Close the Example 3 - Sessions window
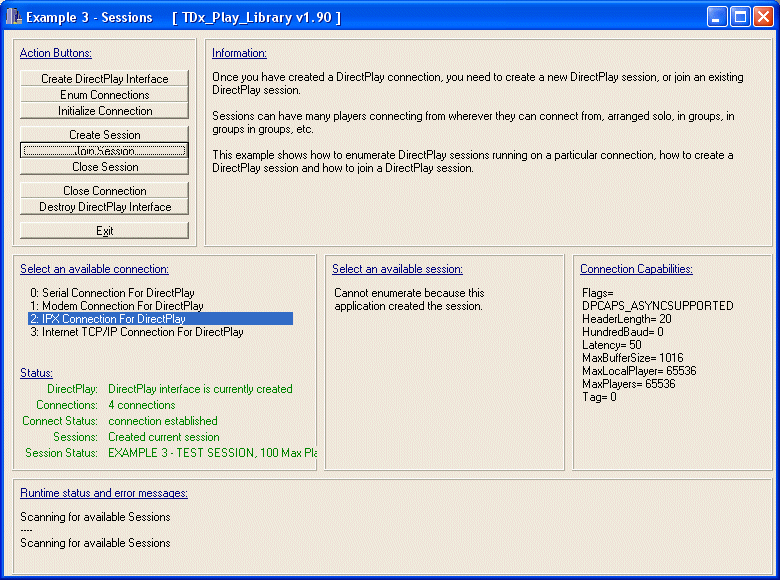Viewport: 780px width, 580px height. (763, 17)
